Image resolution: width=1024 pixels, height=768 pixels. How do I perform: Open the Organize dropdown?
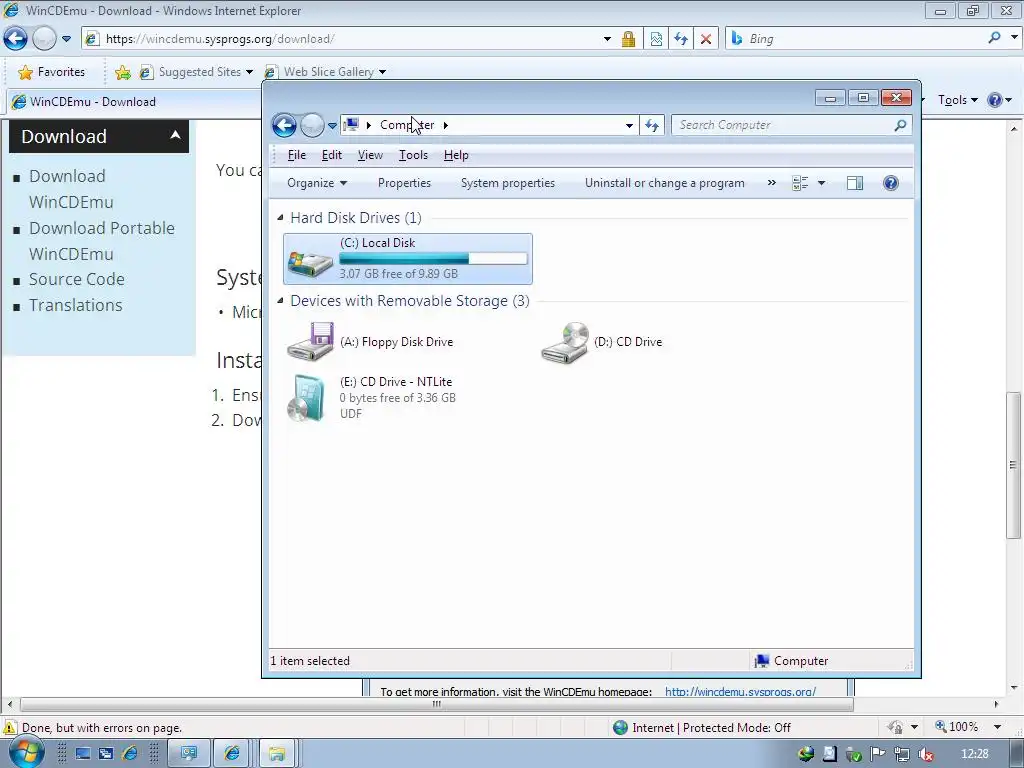click(x=317, y=183)
